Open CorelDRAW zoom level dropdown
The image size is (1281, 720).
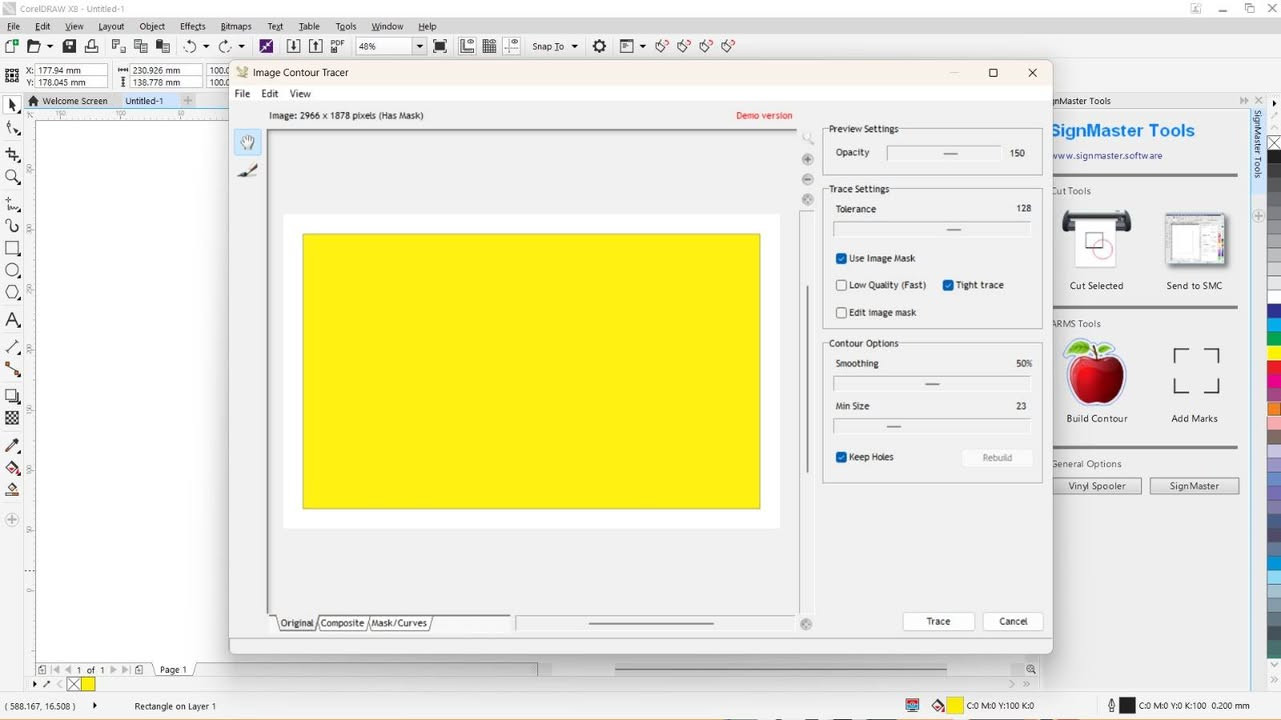(x=419, y=46)
